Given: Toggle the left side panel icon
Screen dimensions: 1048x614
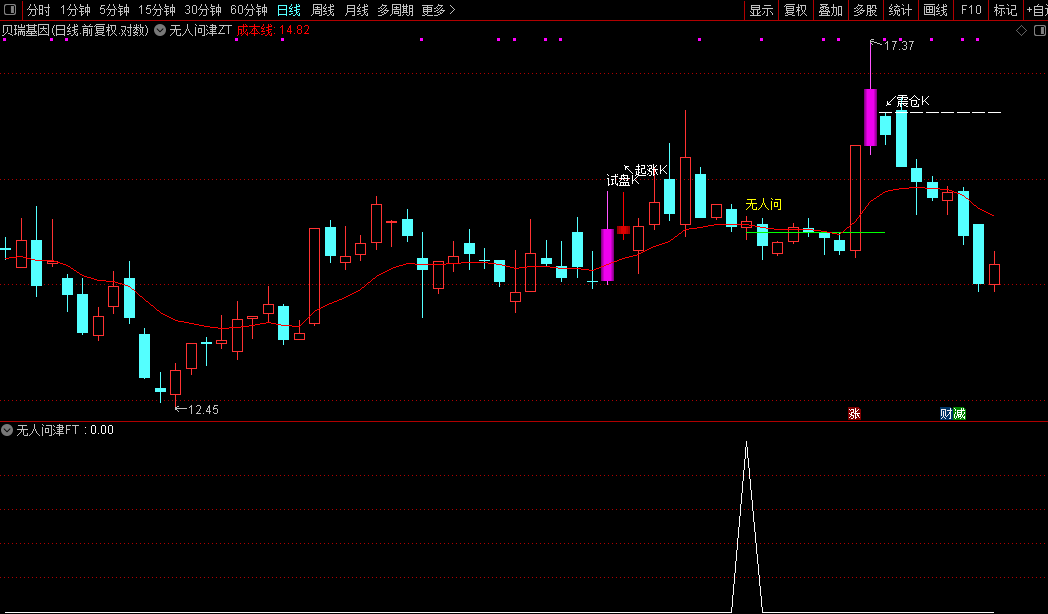Looking at the screenshot, I should click(10, 9).
